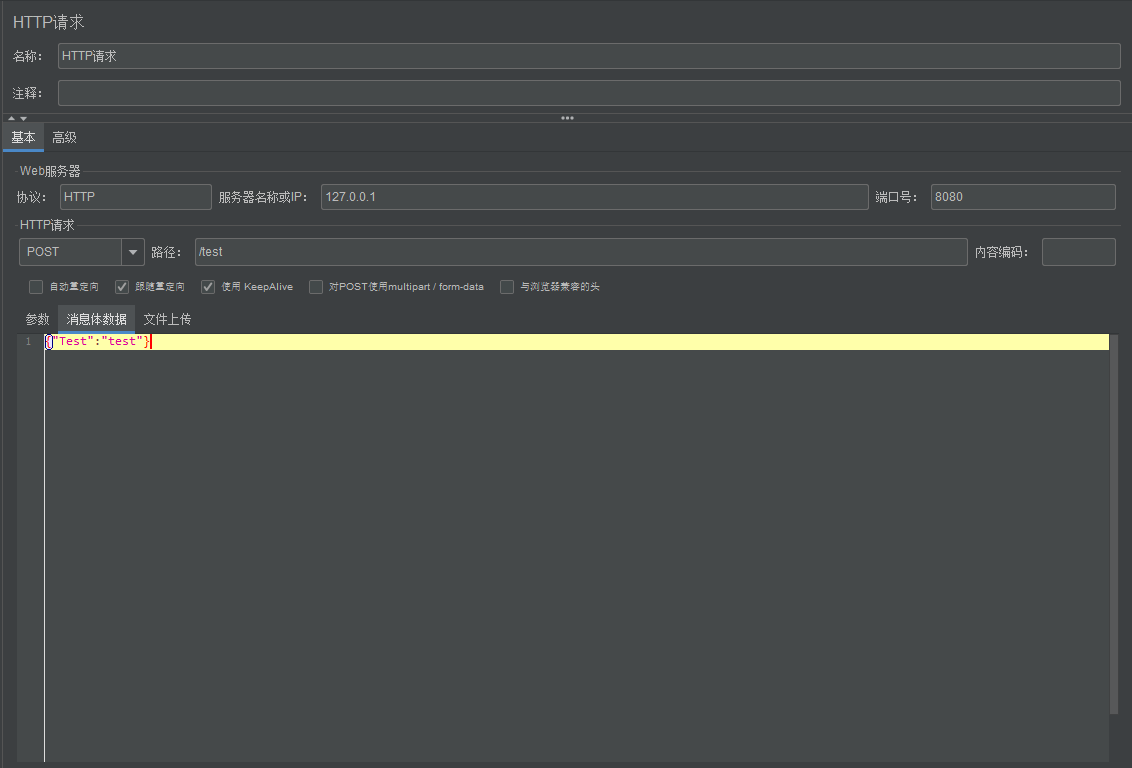Enable the 自动重定向 checkbox
Image resolution: width=1132 pixels, height=768 pixels.
click(x=36, y=287)
